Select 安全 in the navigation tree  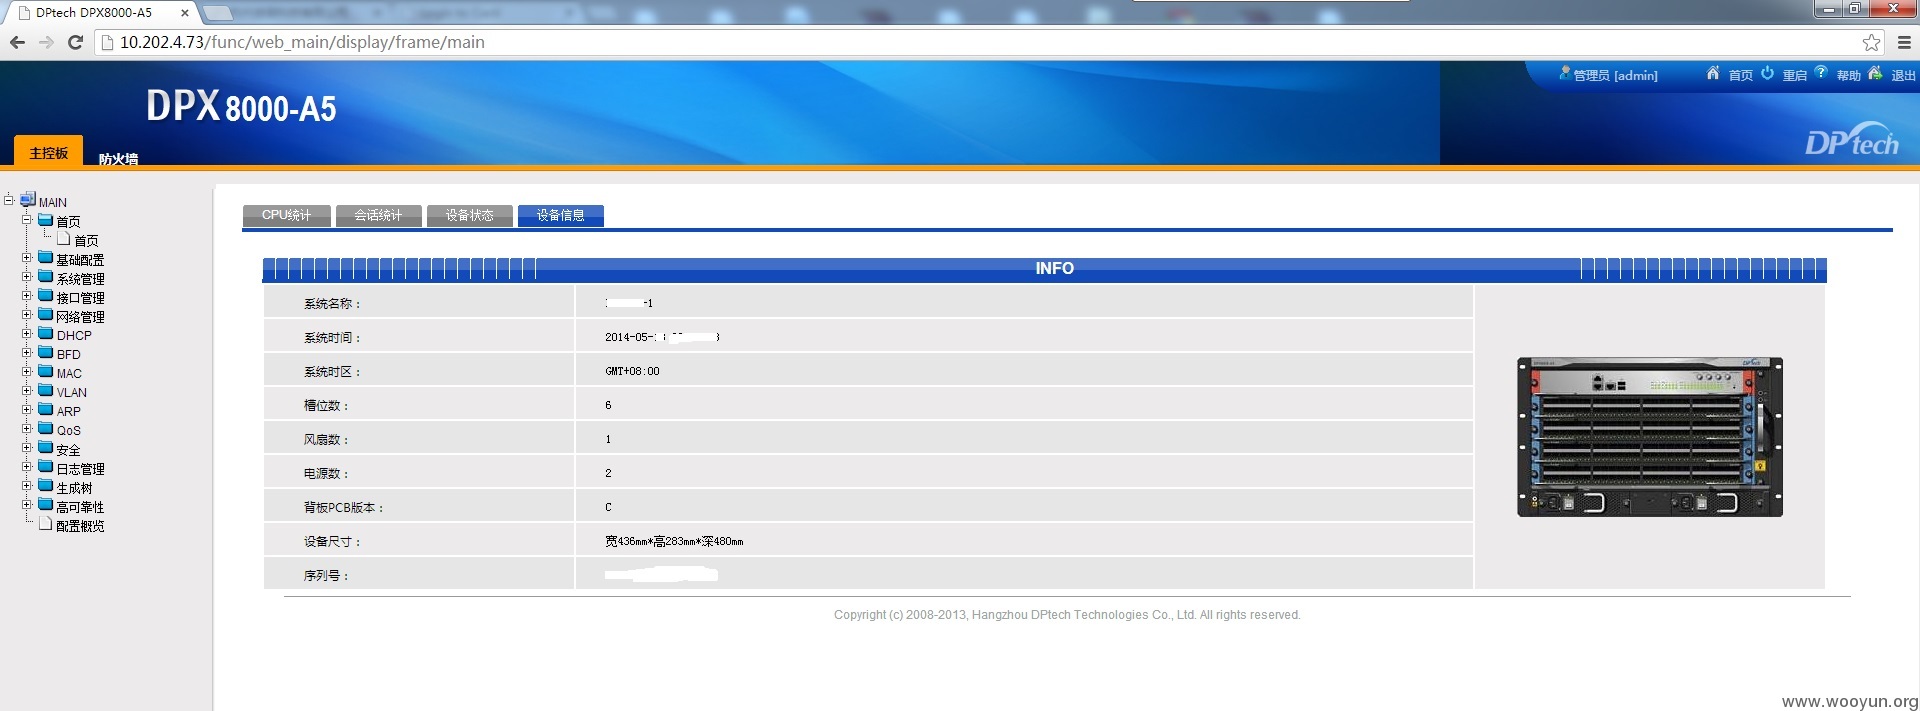[68, 450]
